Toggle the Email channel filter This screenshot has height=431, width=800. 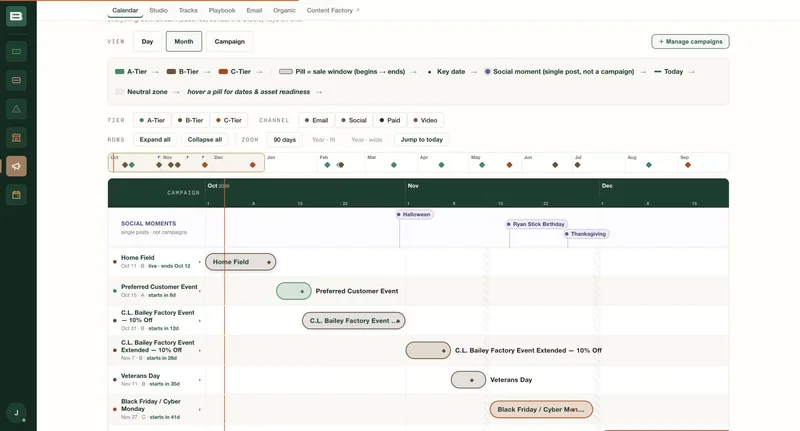coord(316,120)
